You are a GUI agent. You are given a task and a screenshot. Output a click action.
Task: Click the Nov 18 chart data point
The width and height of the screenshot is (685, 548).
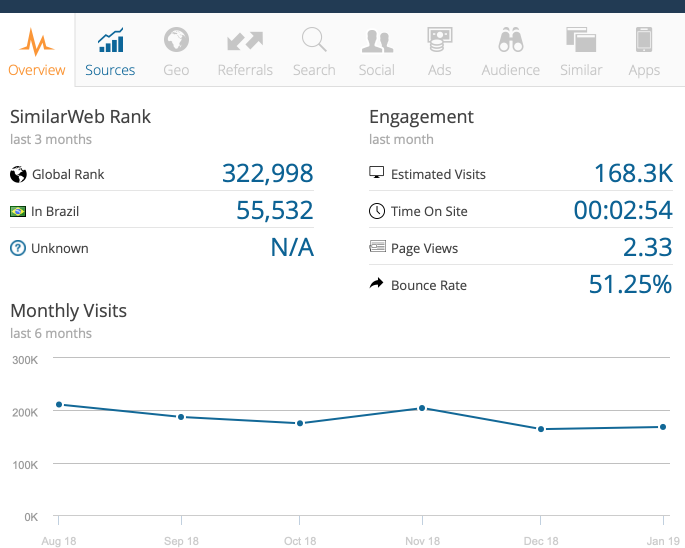coord(422,408)
